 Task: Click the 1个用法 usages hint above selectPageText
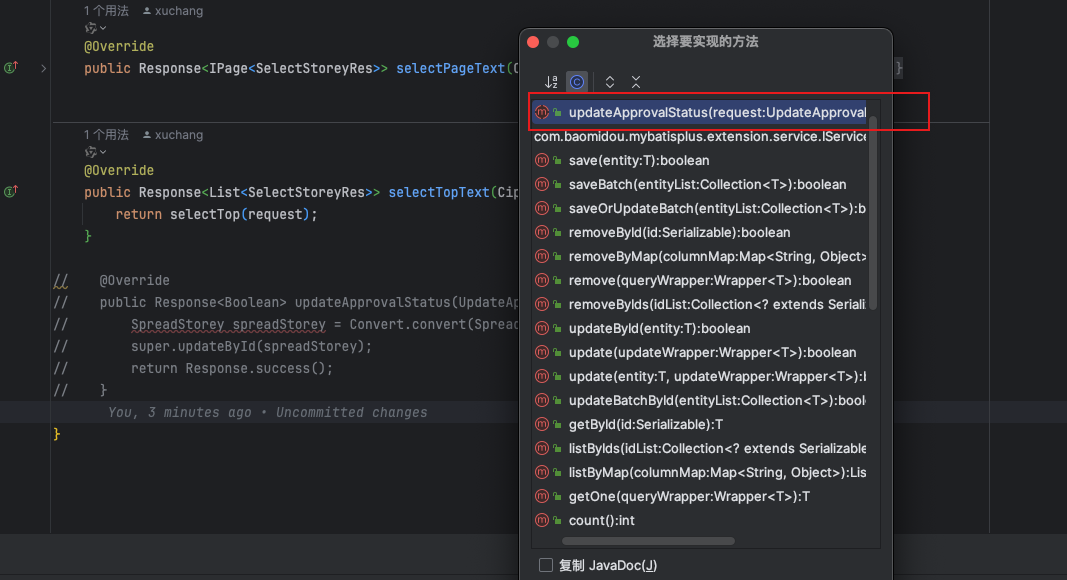tap(106, 11)
